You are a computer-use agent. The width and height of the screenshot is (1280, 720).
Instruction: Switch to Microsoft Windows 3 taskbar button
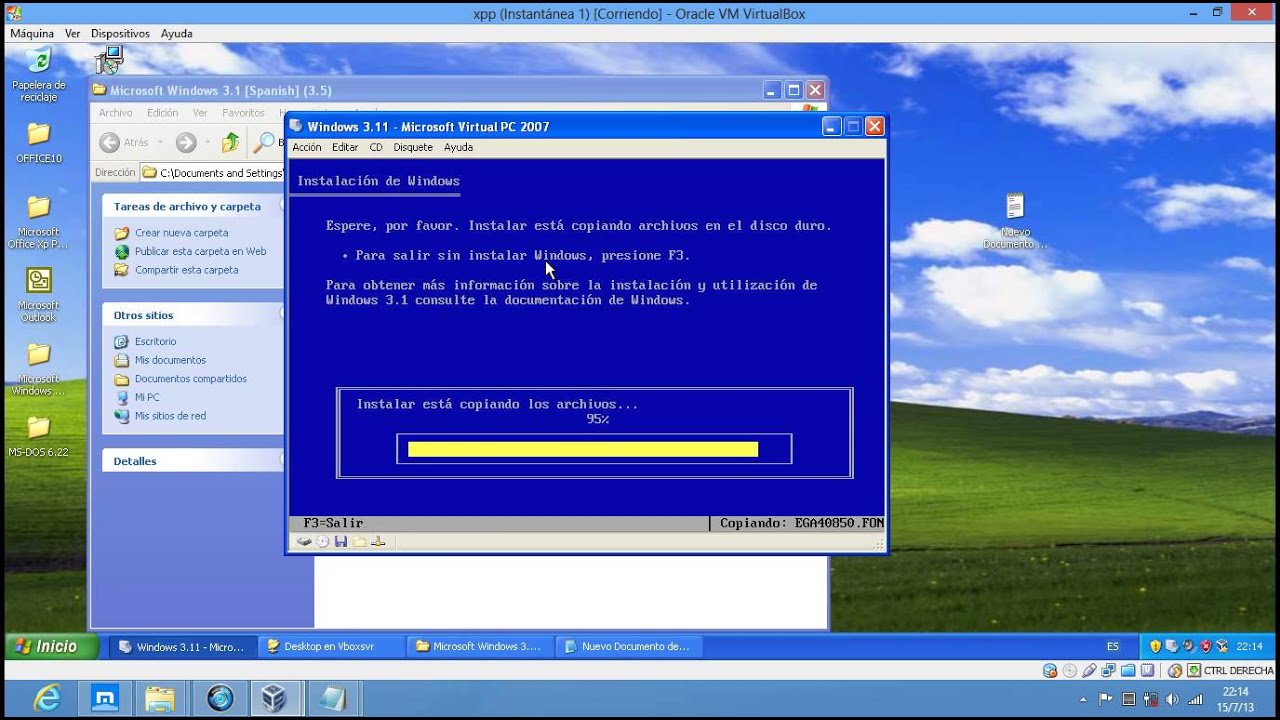point(478,646)
